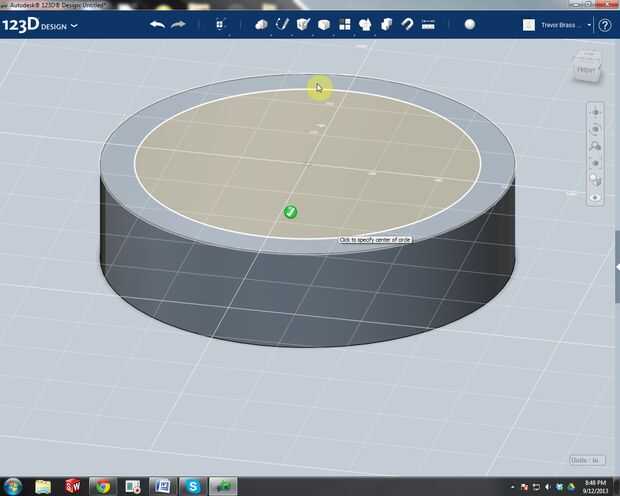Redo the last action
The image size is (620, 496).
pos(178,25)
